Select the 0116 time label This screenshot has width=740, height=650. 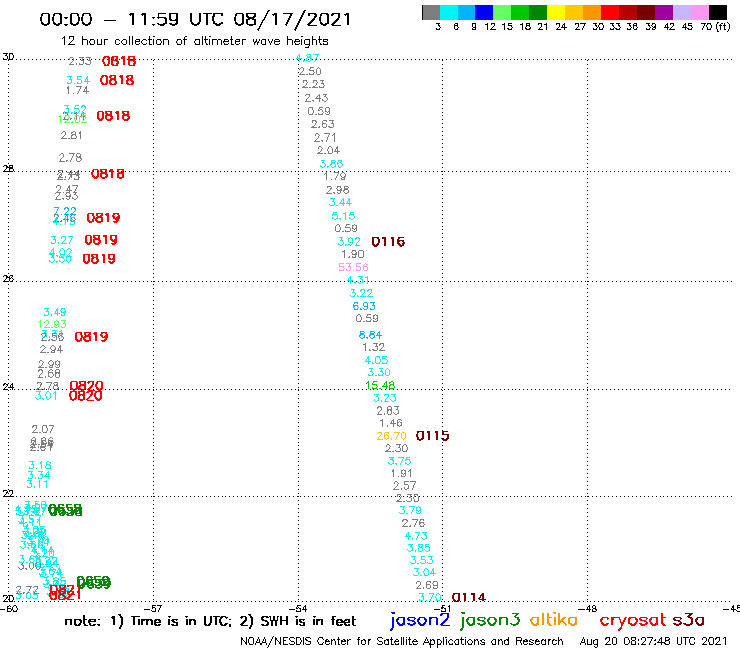388,242
